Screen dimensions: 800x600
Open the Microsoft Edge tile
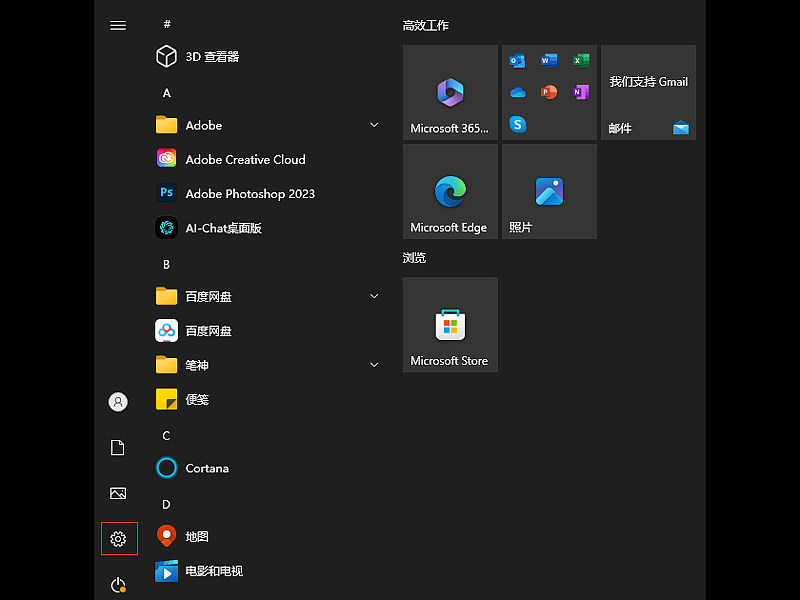click(x=451, y=191)
